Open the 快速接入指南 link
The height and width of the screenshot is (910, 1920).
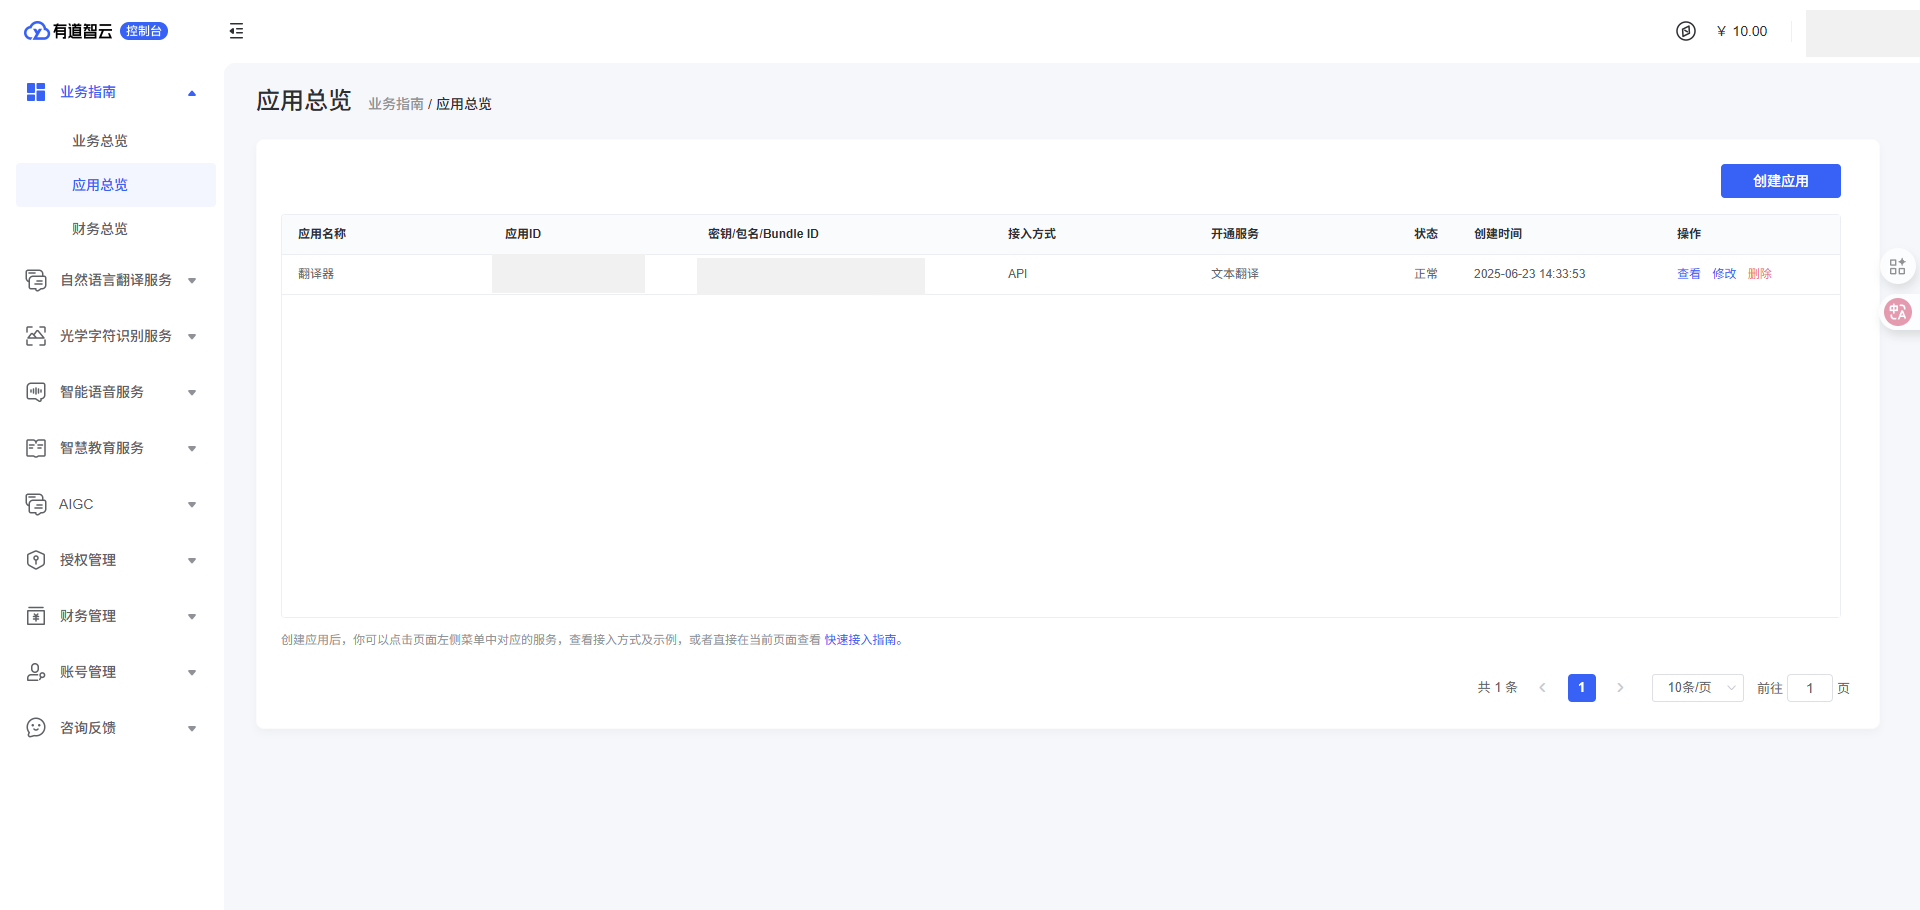click(860, 640)
